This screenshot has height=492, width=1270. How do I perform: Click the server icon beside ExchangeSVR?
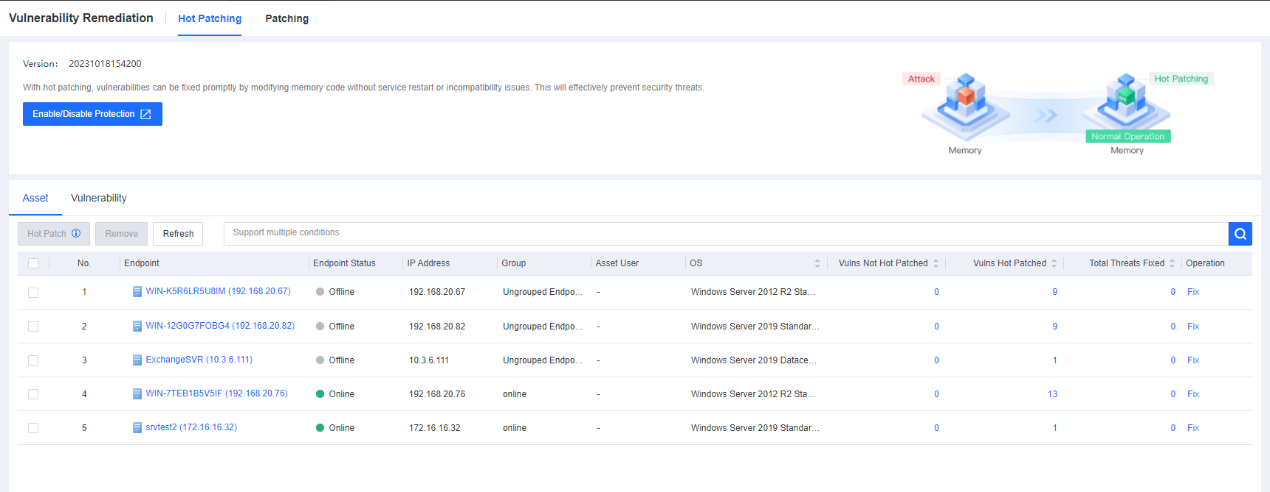pos(138,360)
